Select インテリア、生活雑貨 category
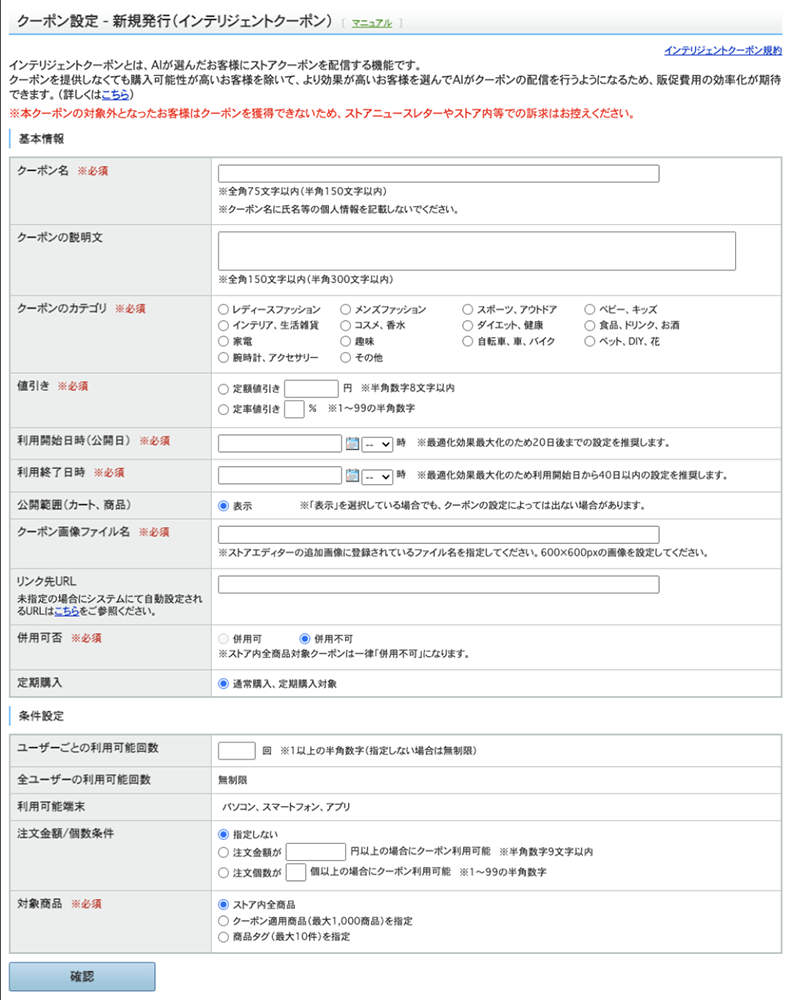Viewport: 800px width, 1000px height. [223, 325]
